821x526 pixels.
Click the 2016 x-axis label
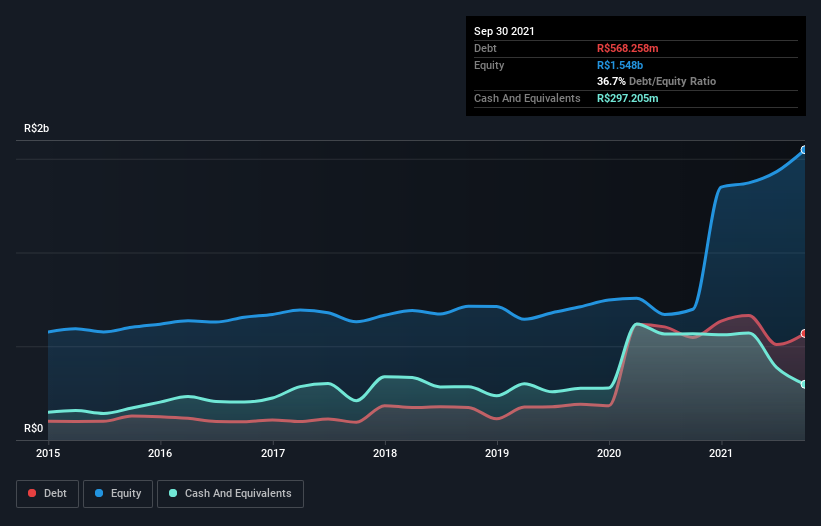[160, 453]
